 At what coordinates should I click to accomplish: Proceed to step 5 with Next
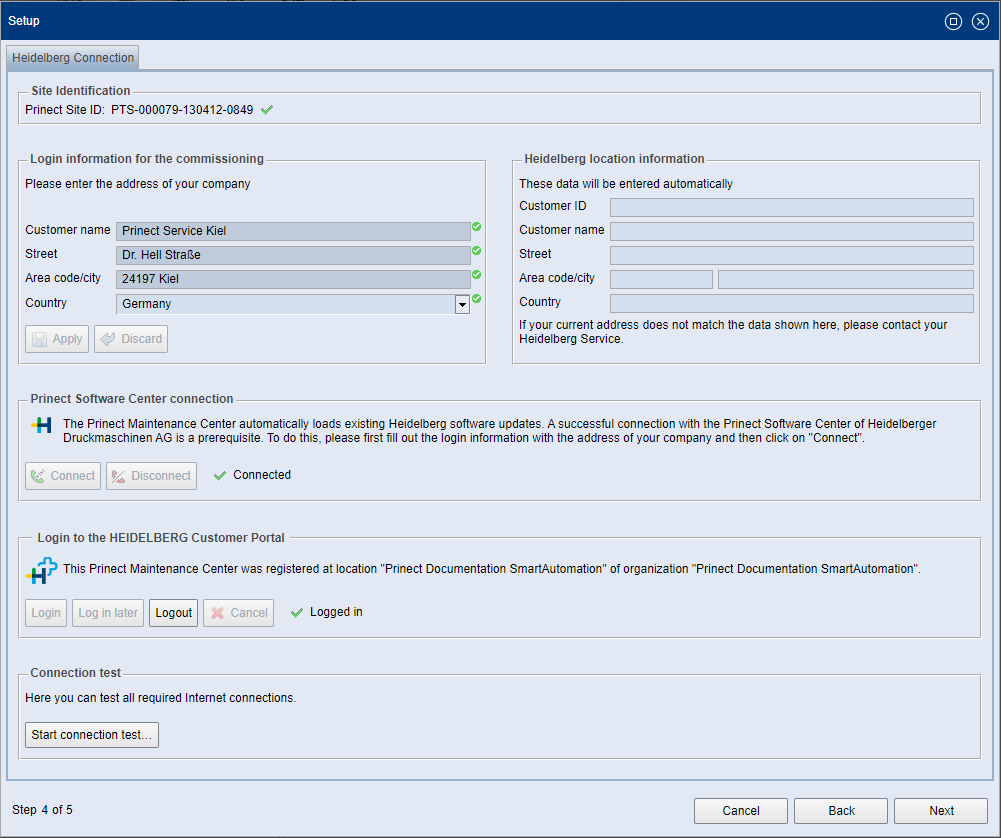click(x=940, y=810)
